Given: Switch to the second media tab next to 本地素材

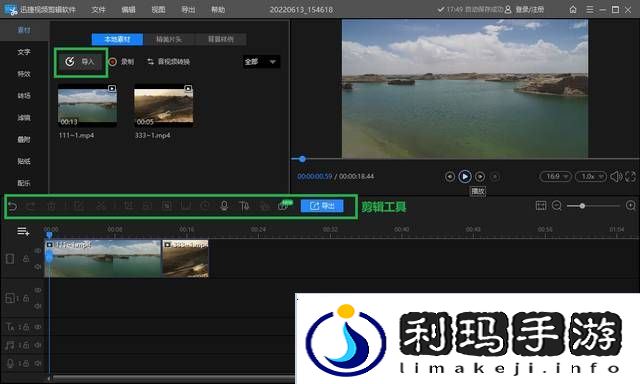Looking at the screenshot, I should pos(169,39).
